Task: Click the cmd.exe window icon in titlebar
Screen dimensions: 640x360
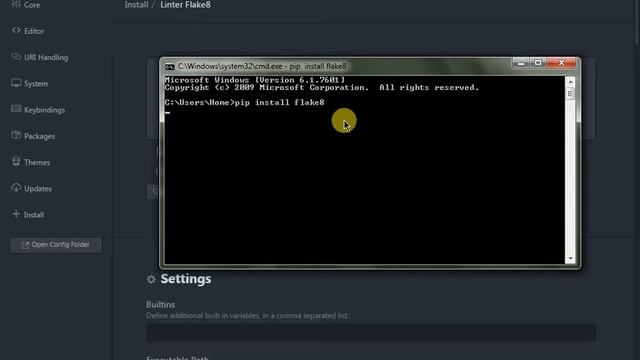Action: pos(170,67)
